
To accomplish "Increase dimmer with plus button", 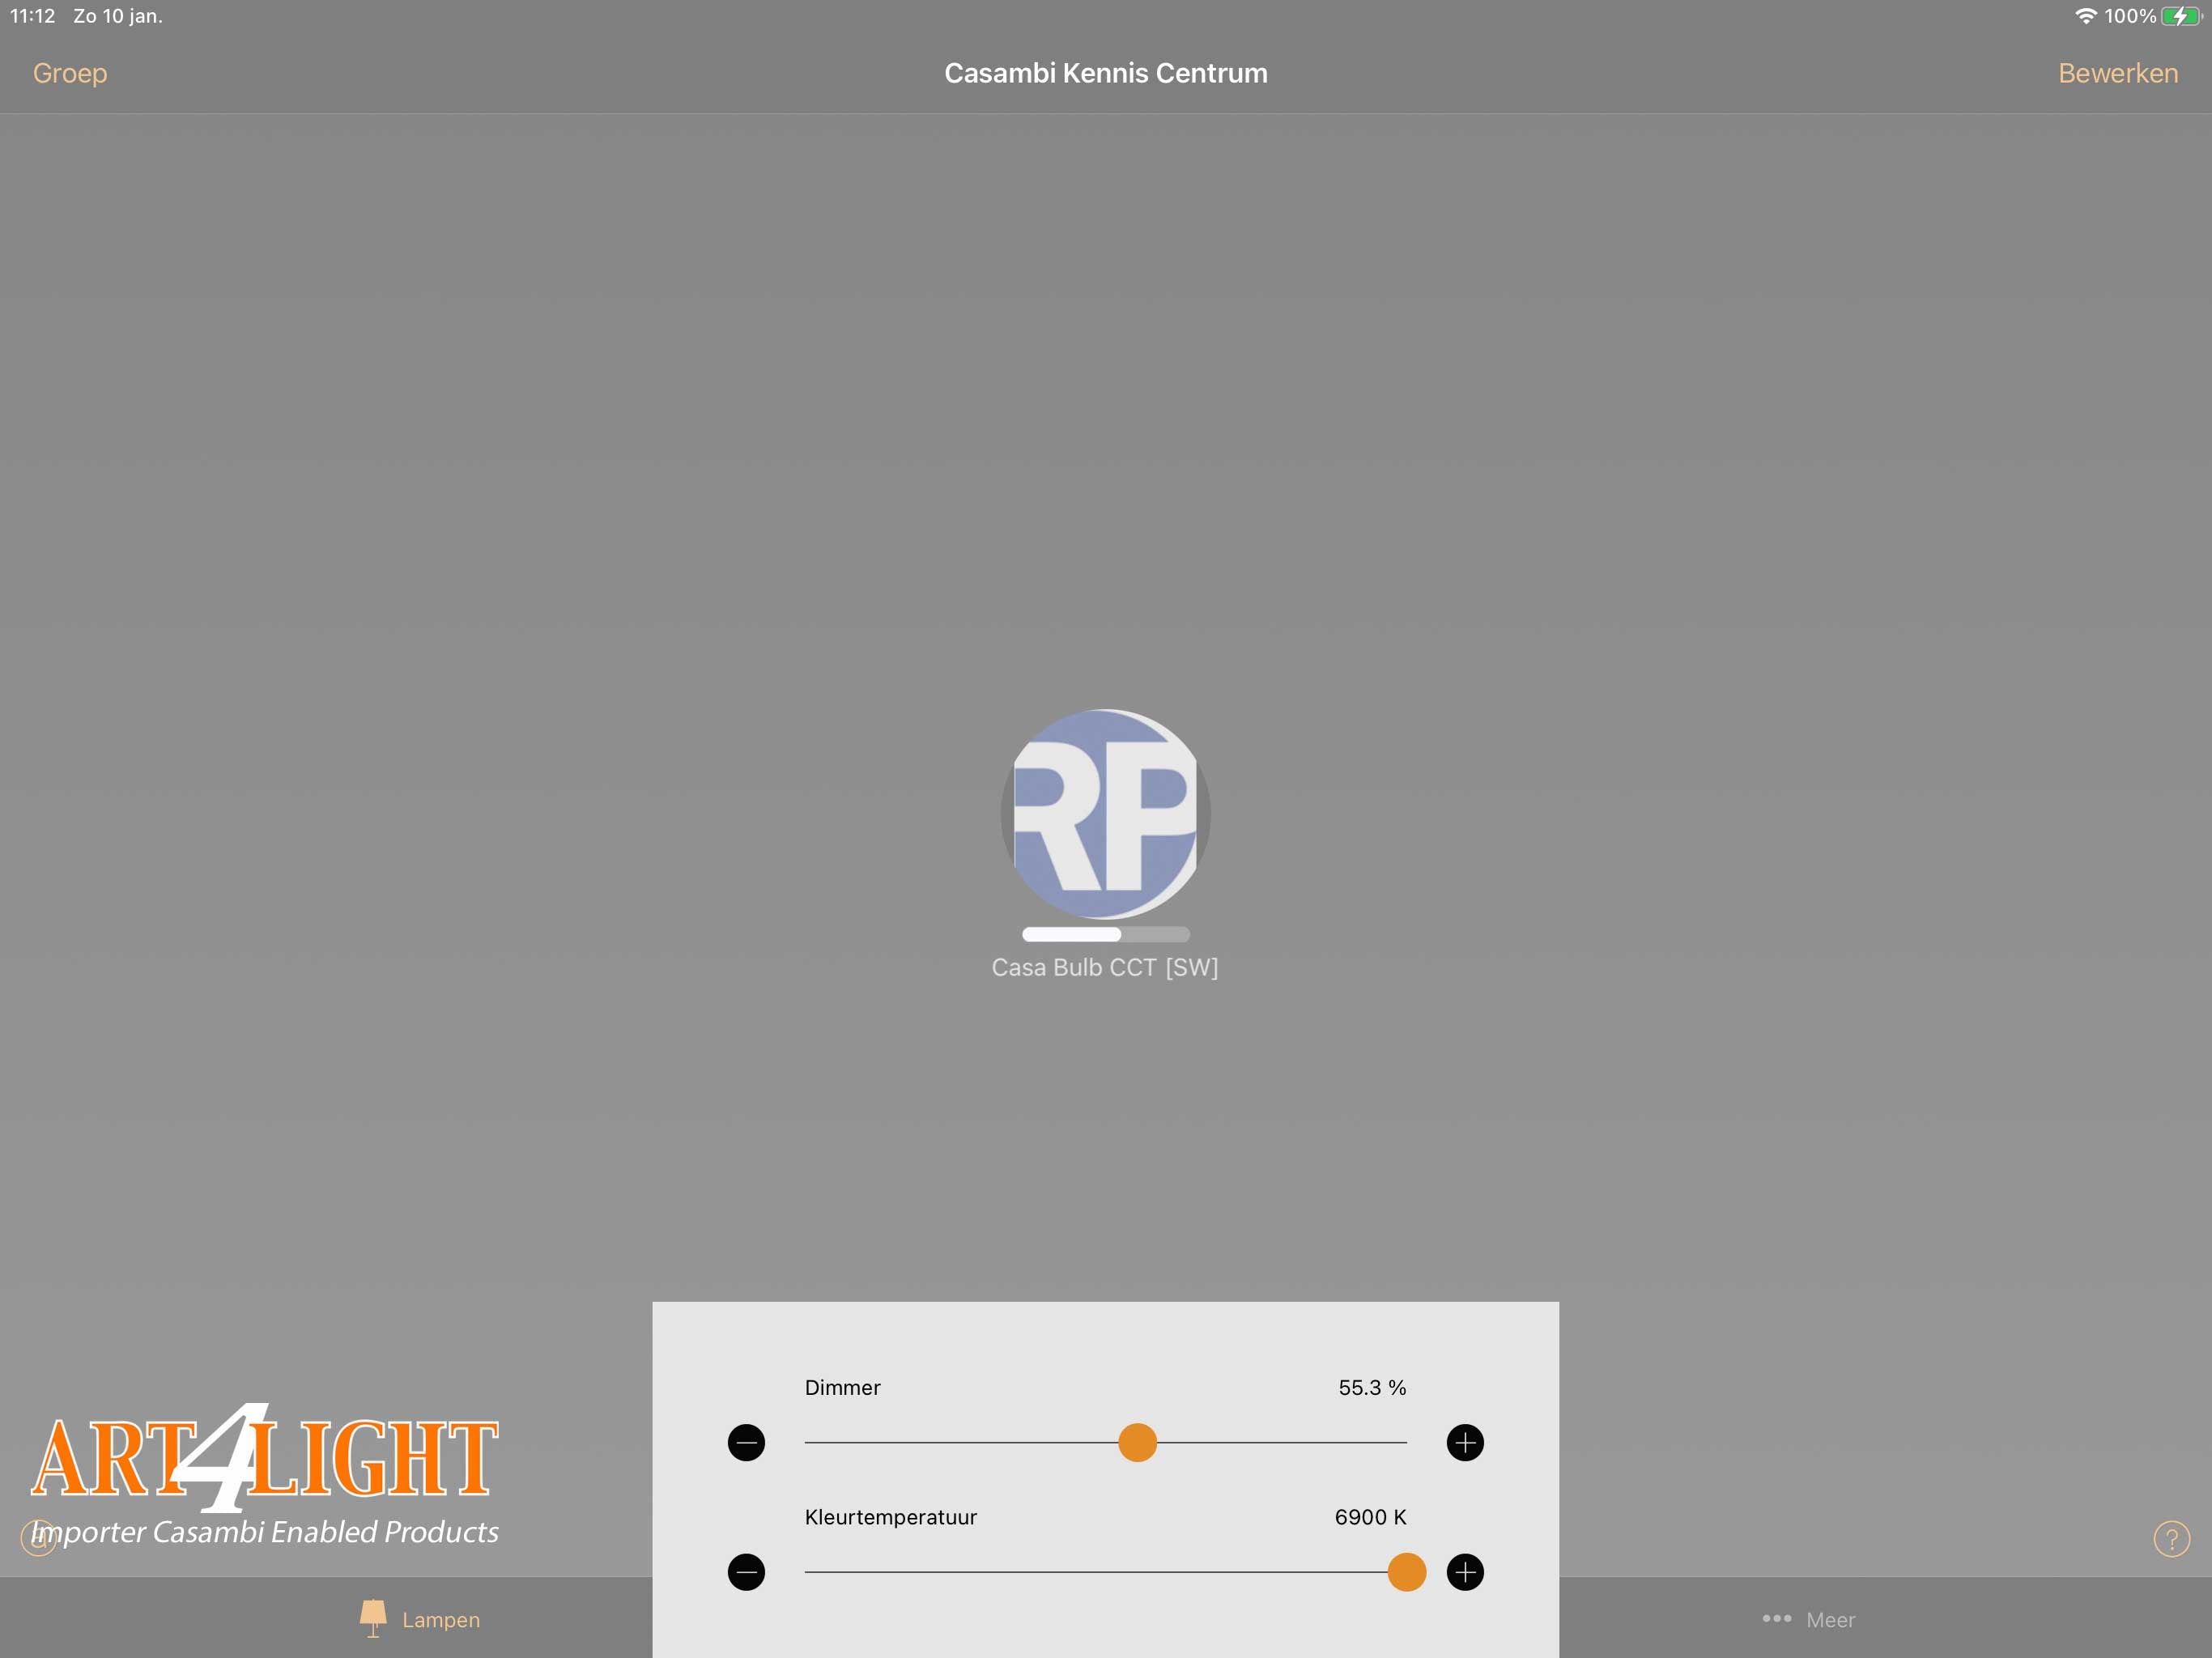I will 1465,1442.
